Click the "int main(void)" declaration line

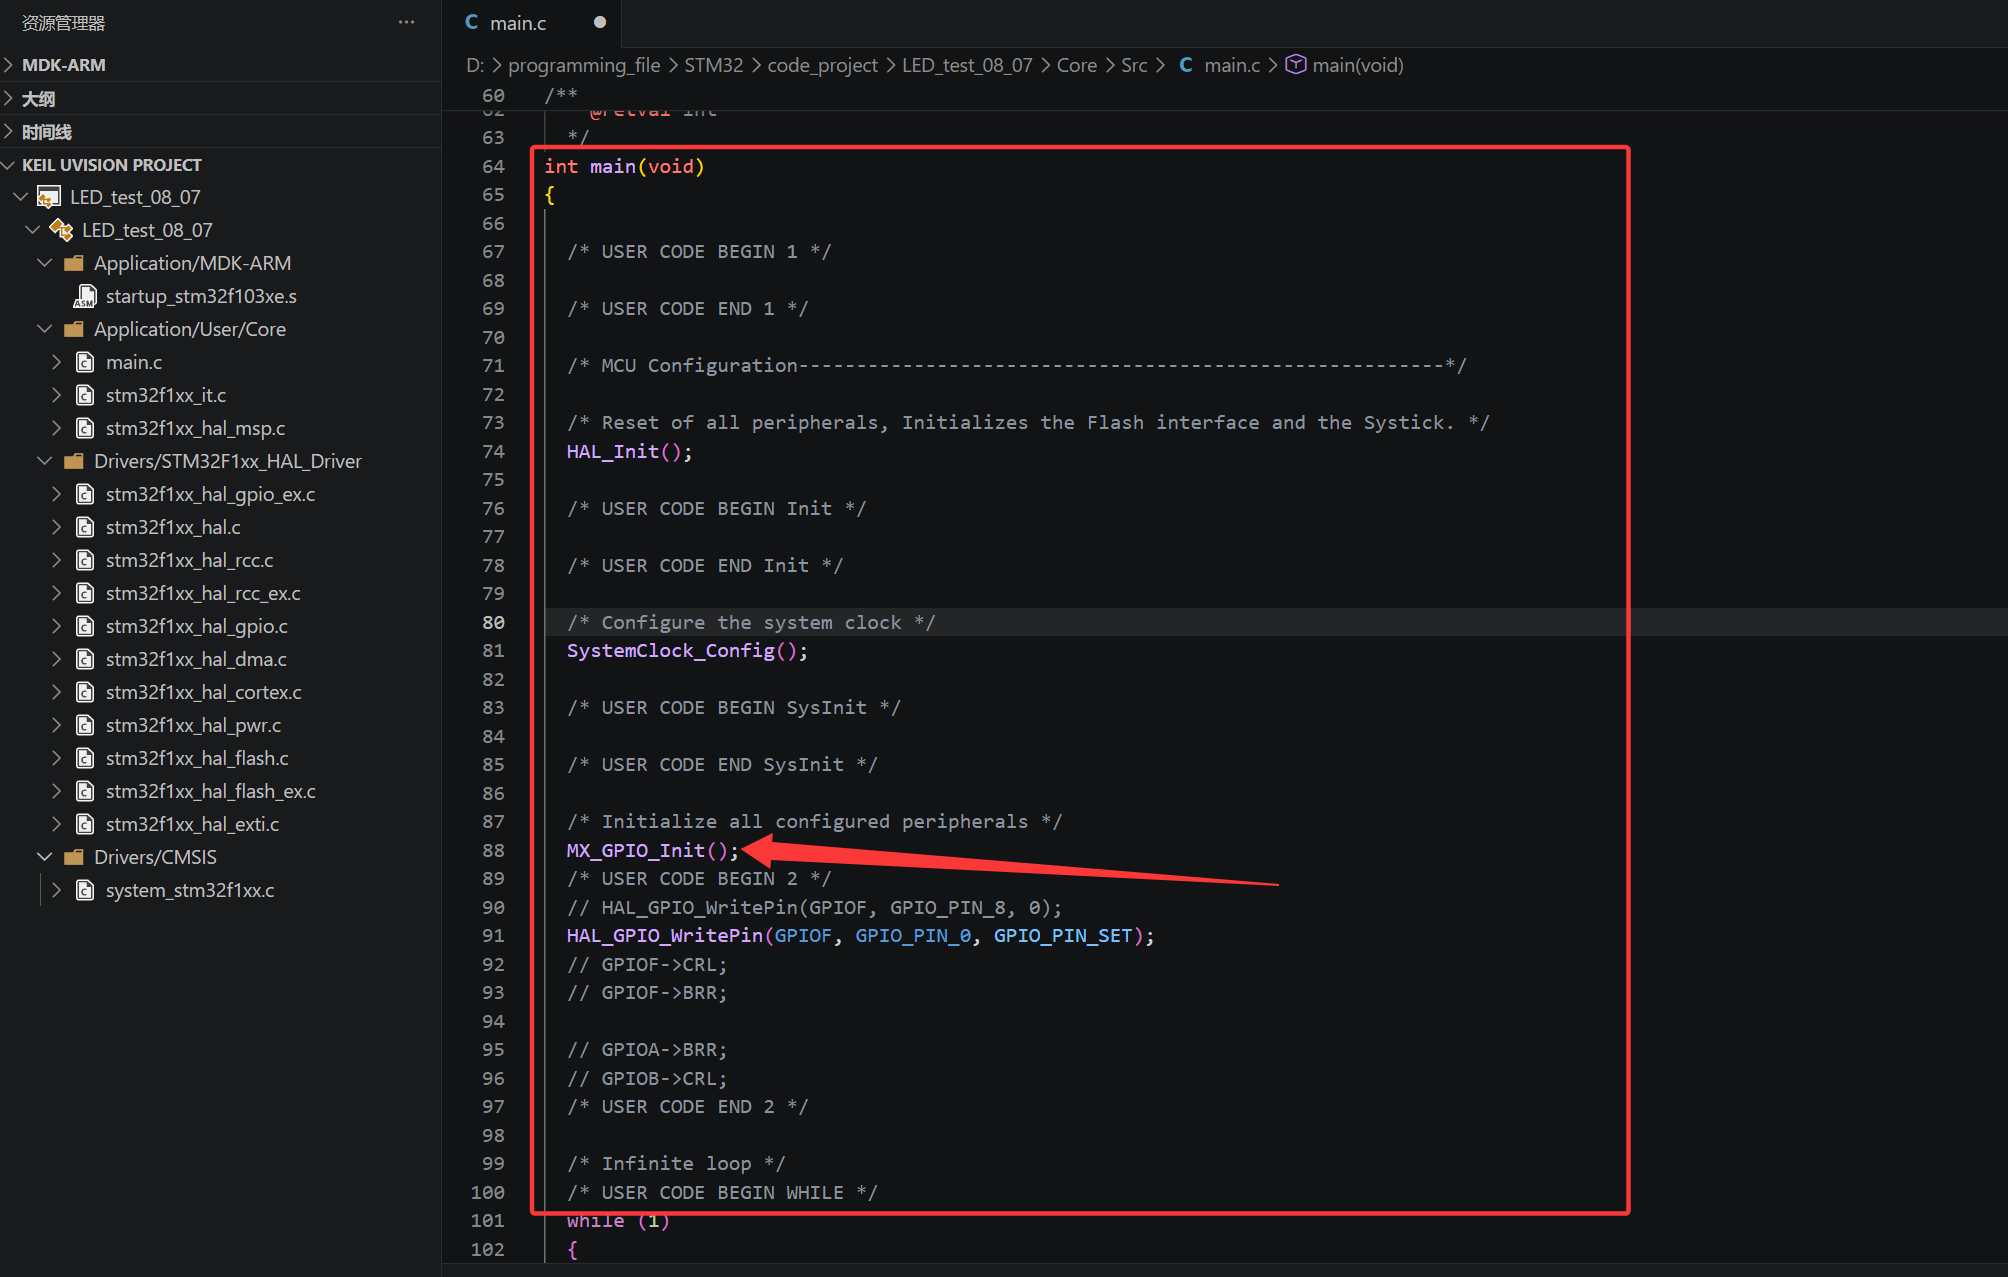tap(624, 166)
